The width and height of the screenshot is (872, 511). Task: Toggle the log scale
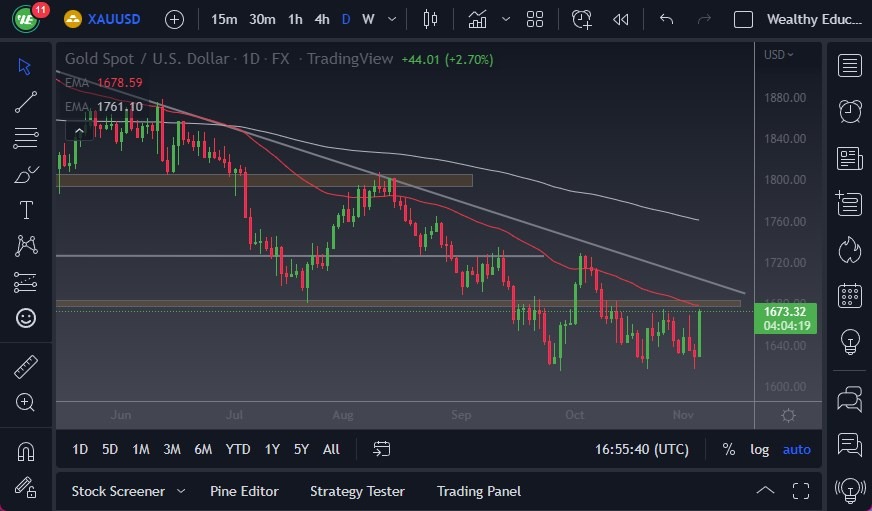pos(760,449)
